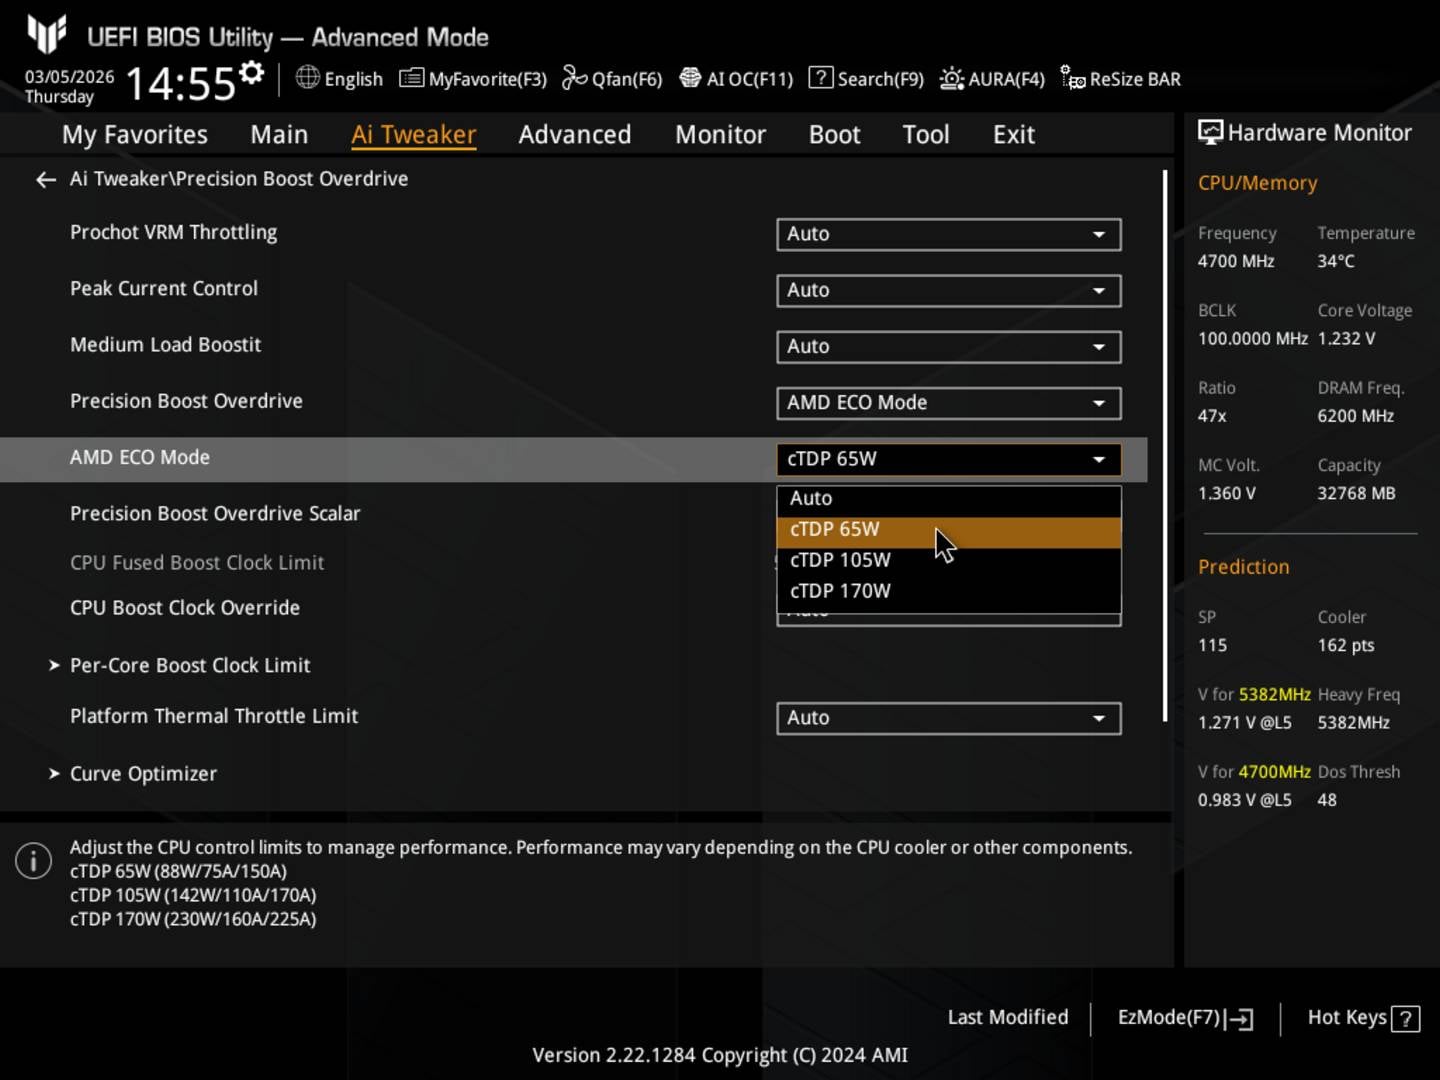
Task: Open date and time settings gear
Action: coord(251,72)
